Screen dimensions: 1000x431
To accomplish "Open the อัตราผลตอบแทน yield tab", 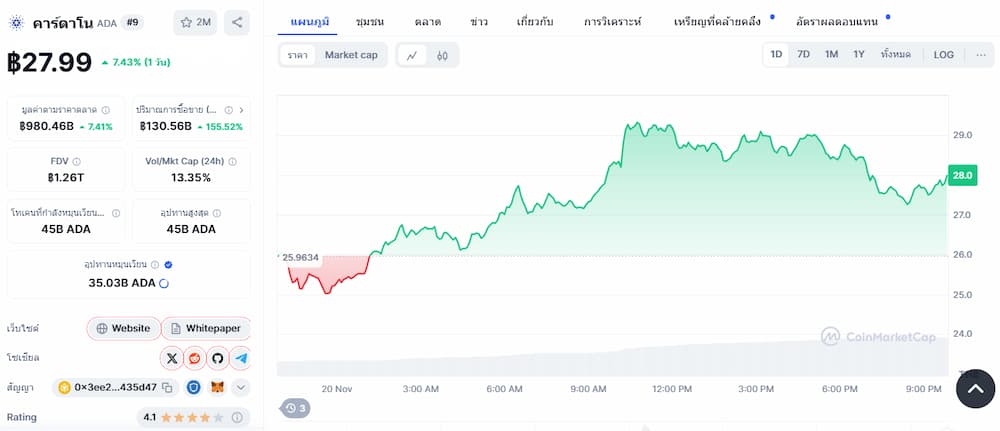I will pyautogui.click(x=837, y=22).
